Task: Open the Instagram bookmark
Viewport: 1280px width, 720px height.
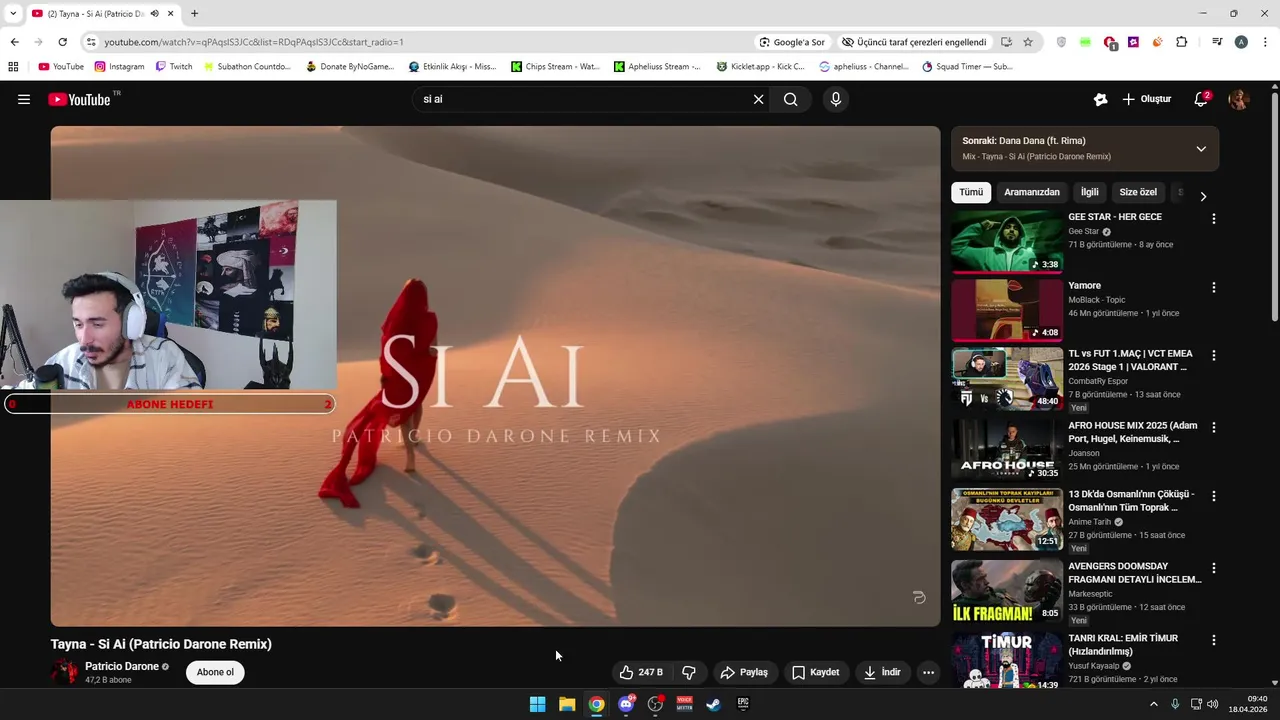Action: pyautogui.click(x=119, y=67)
